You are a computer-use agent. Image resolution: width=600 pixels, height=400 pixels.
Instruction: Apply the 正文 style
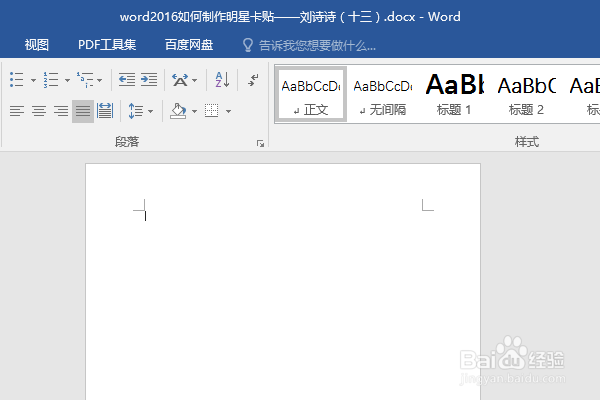click(x=311, y=94)
